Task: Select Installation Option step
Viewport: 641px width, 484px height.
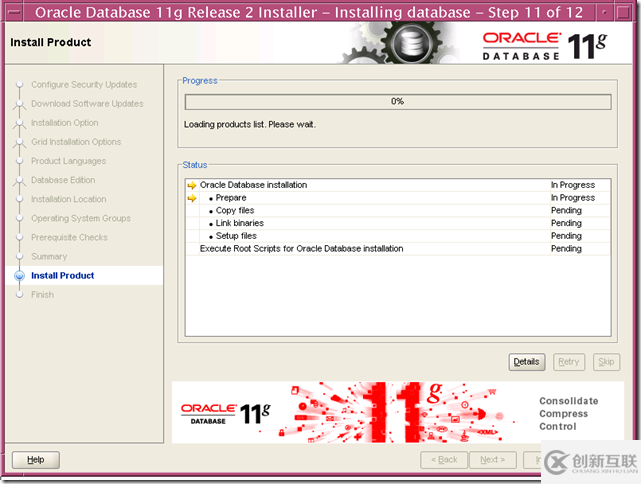Action: pyautogui.click(x=65, y=123)
